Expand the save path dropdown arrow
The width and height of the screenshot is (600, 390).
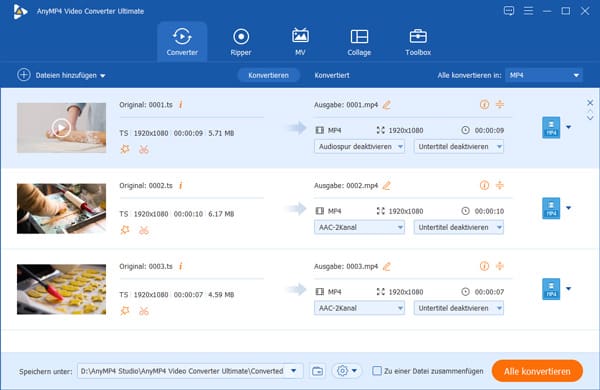[x=294, y=371]
